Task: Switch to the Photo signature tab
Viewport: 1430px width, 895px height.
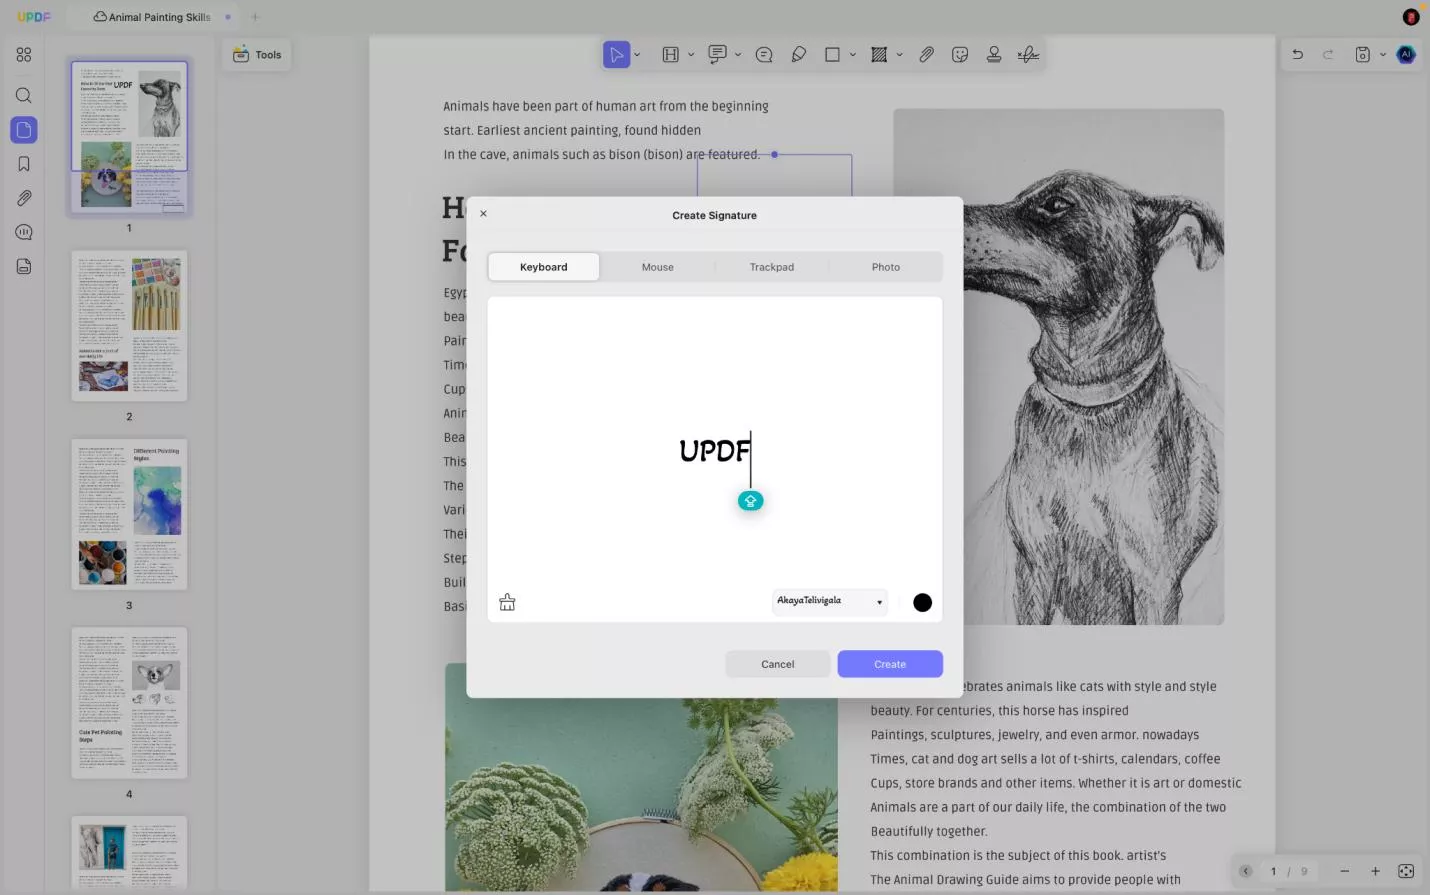Action: point(886,267)
